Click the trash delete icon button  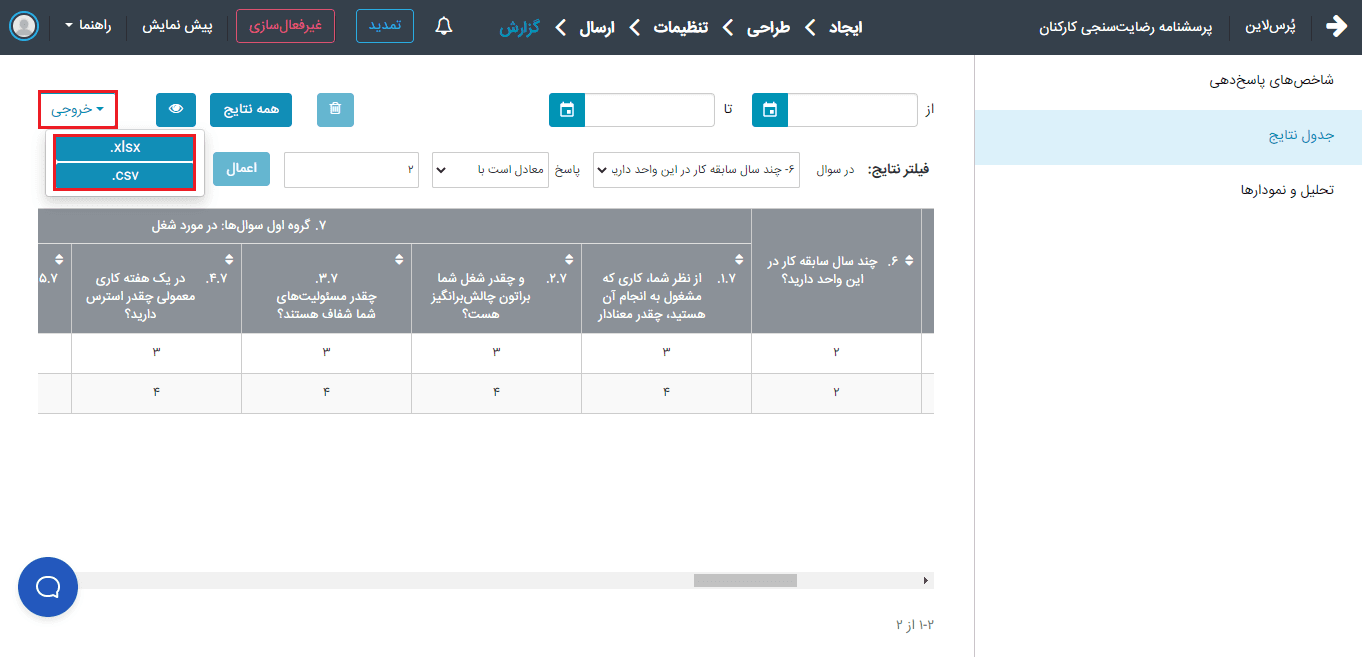tap(335, 110)
